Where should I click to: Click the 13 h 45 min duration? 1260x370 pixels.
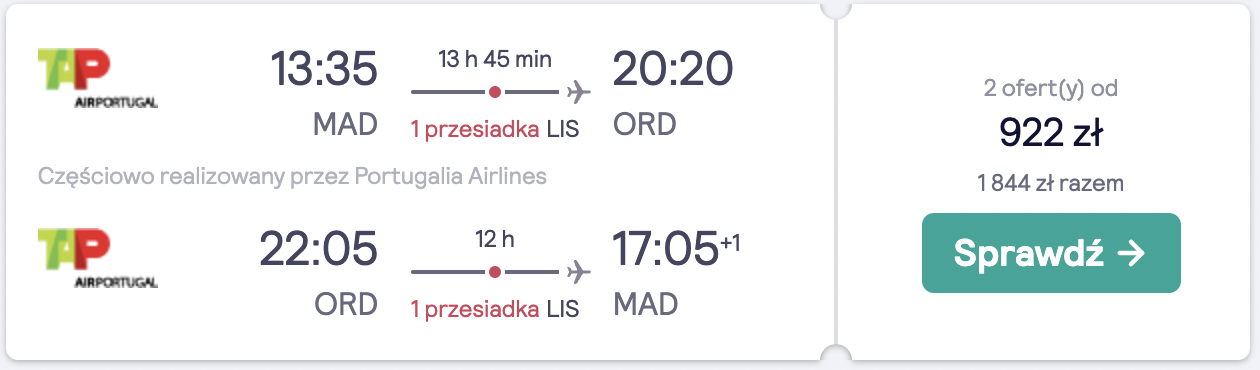coord(495,58)
